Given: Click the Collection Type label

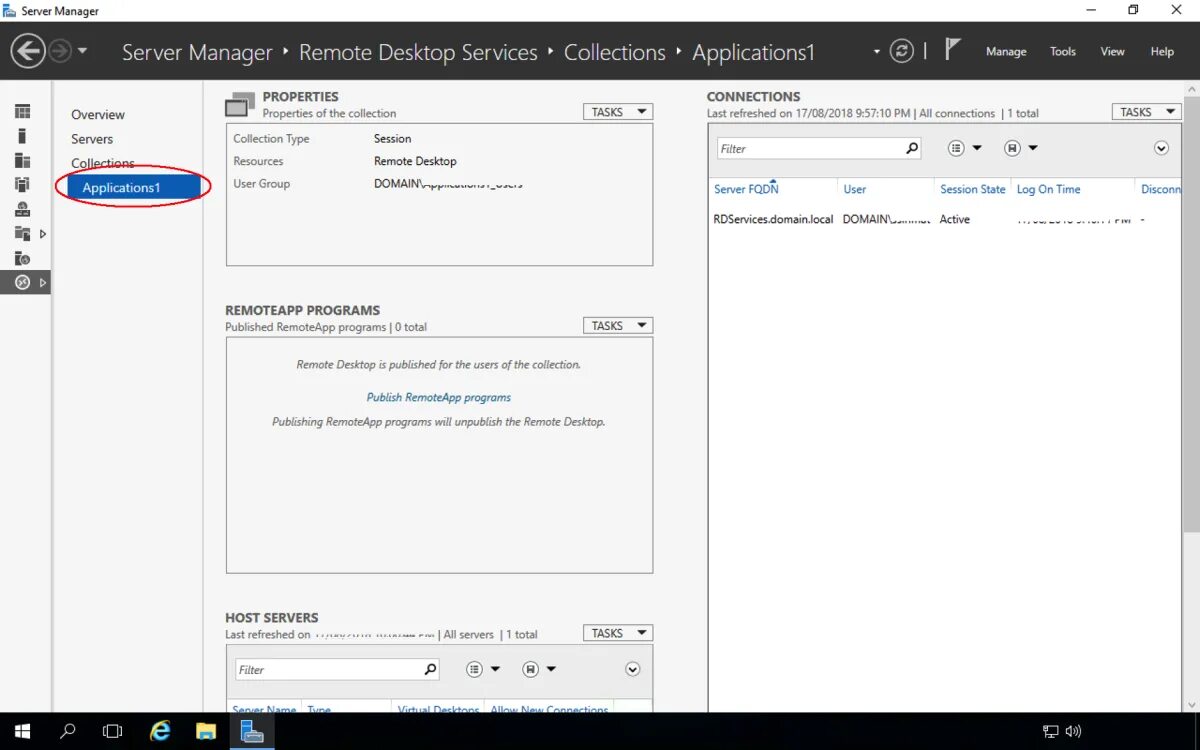Looking at the screenshot, I should coord(271,139).
